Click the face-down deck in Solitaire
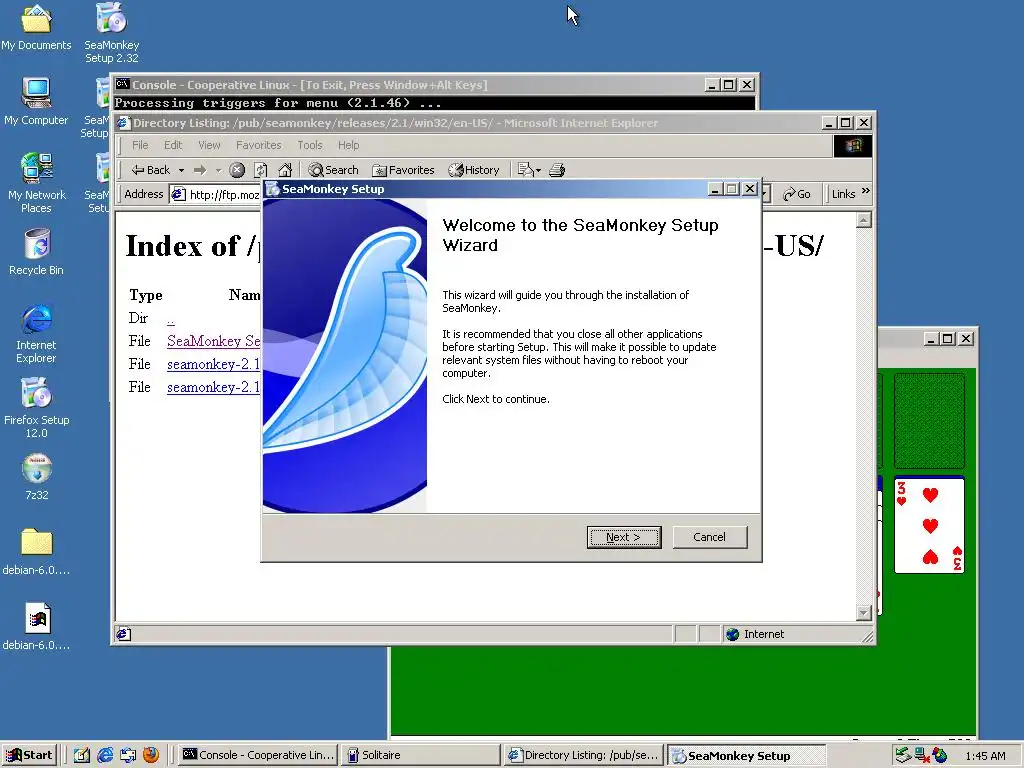The width and height of the screenshot is (1024, 768). tap(929, 421)
